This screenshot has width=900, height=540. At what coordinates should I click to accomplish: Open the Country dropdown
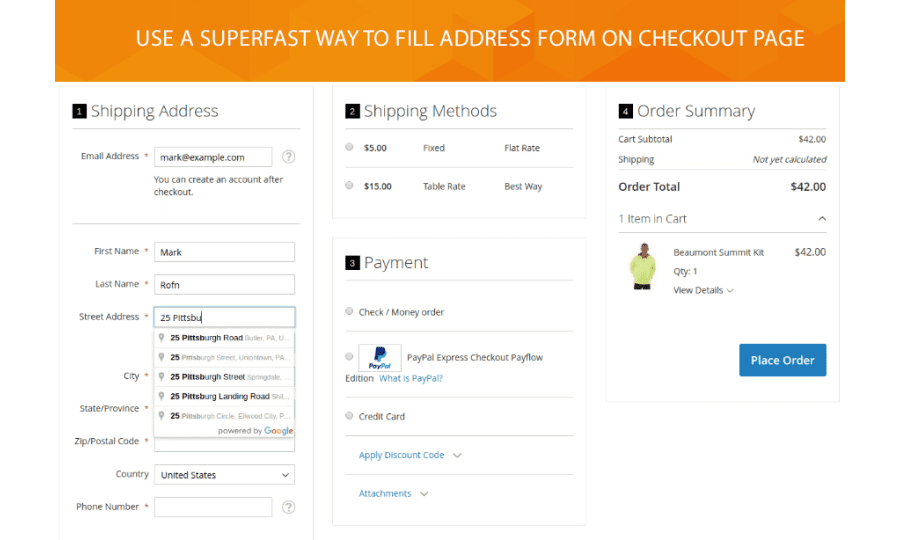point(224,475)
